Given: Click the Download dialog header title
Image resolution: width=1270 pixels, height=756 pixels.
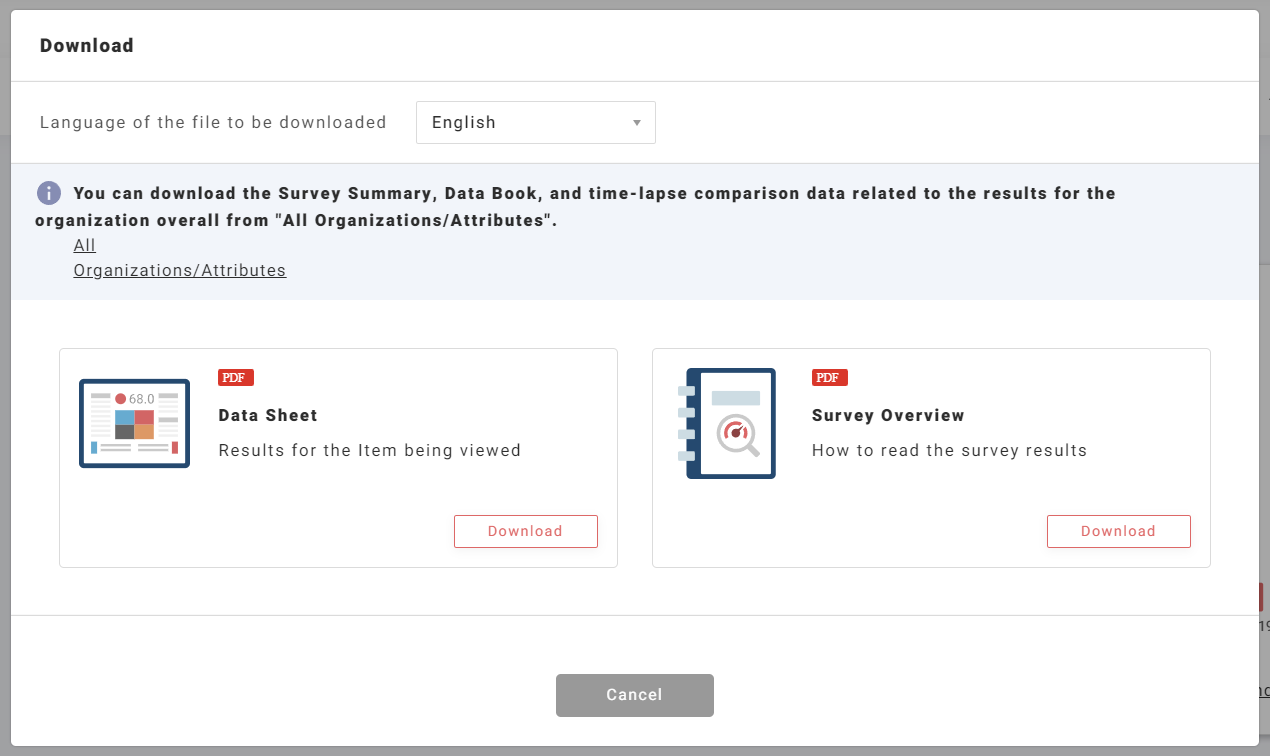Looking at the screenshot, I should click(87, 45).
